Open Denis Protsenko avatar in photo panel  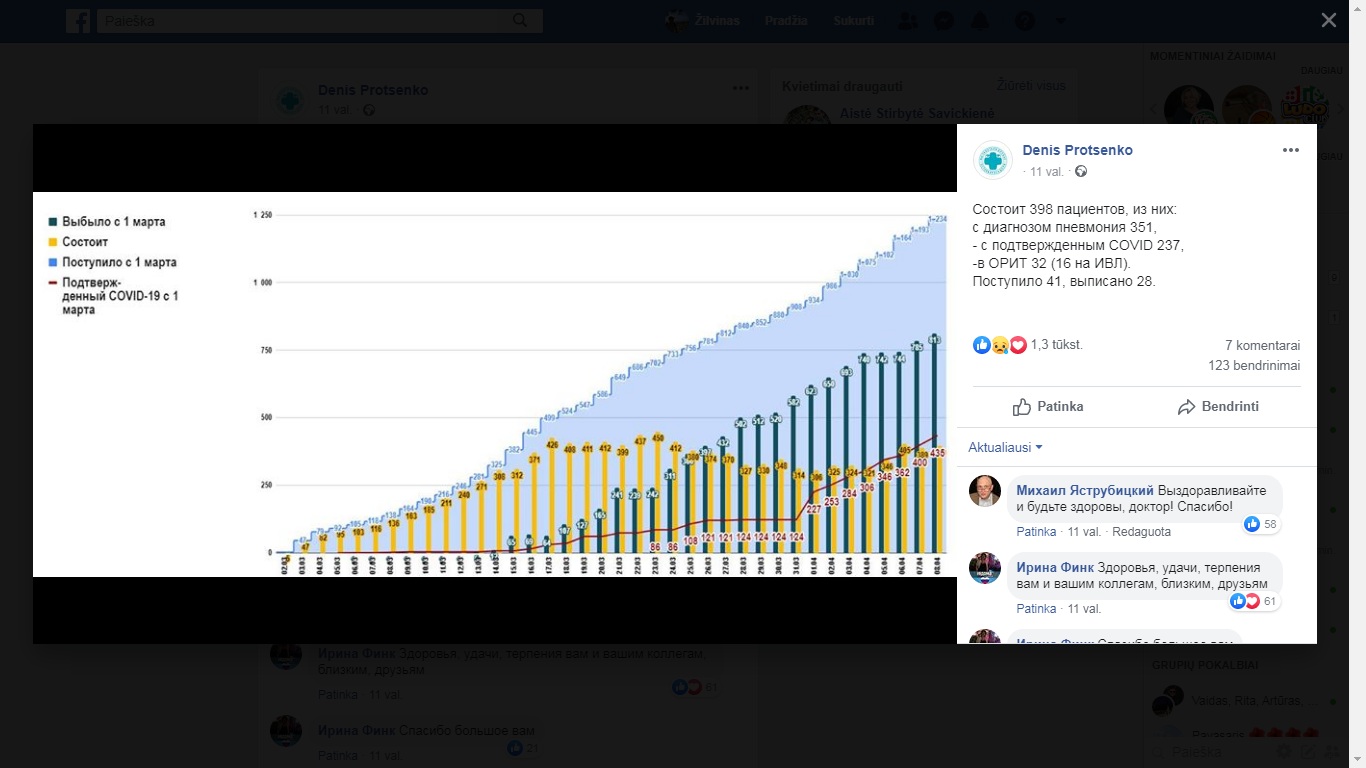[x=993, y=160]
